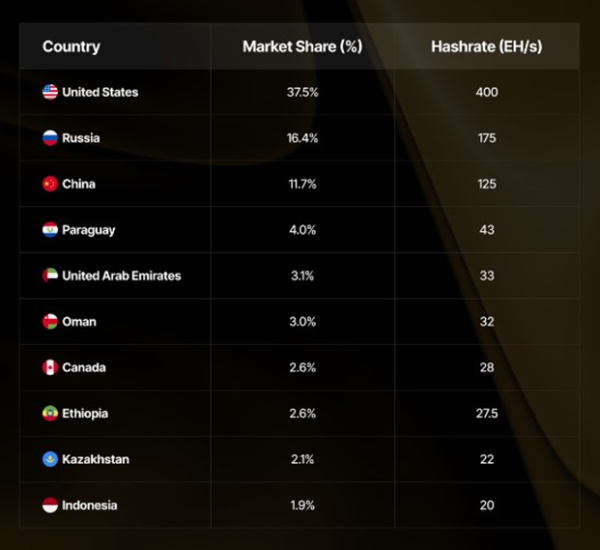Click the China flag icon
600x550 pixels.
(50, 184)
